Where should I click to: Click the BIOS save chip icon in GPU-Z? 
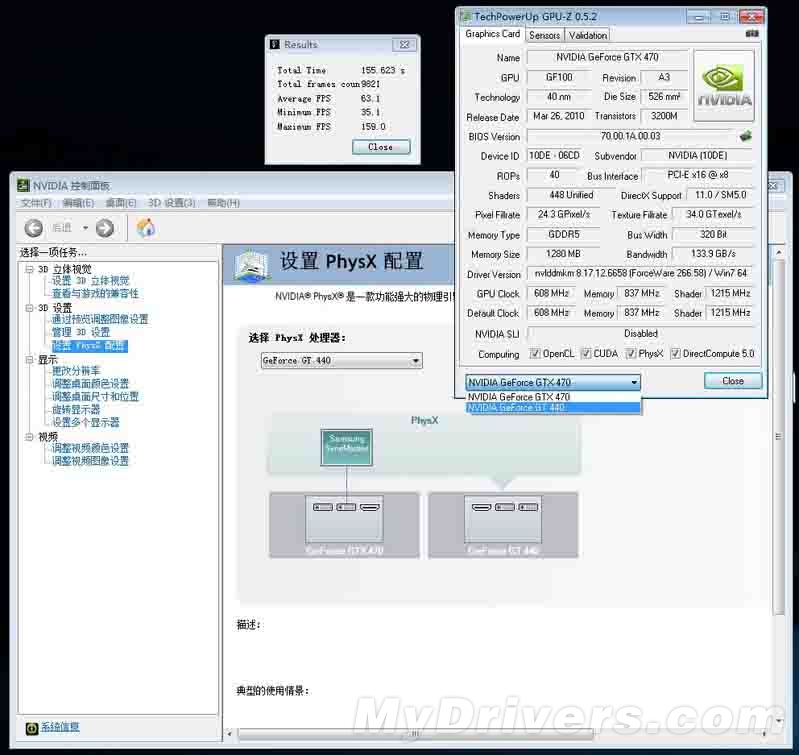pos(745,136)
